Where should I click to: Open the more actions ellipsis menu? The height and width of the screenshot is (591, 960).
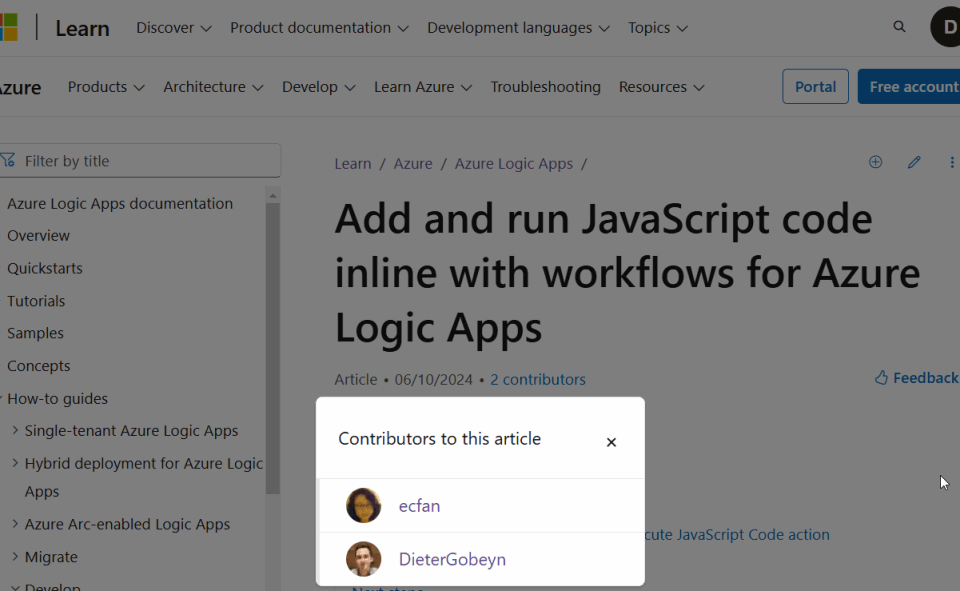[x=951, y=162]
